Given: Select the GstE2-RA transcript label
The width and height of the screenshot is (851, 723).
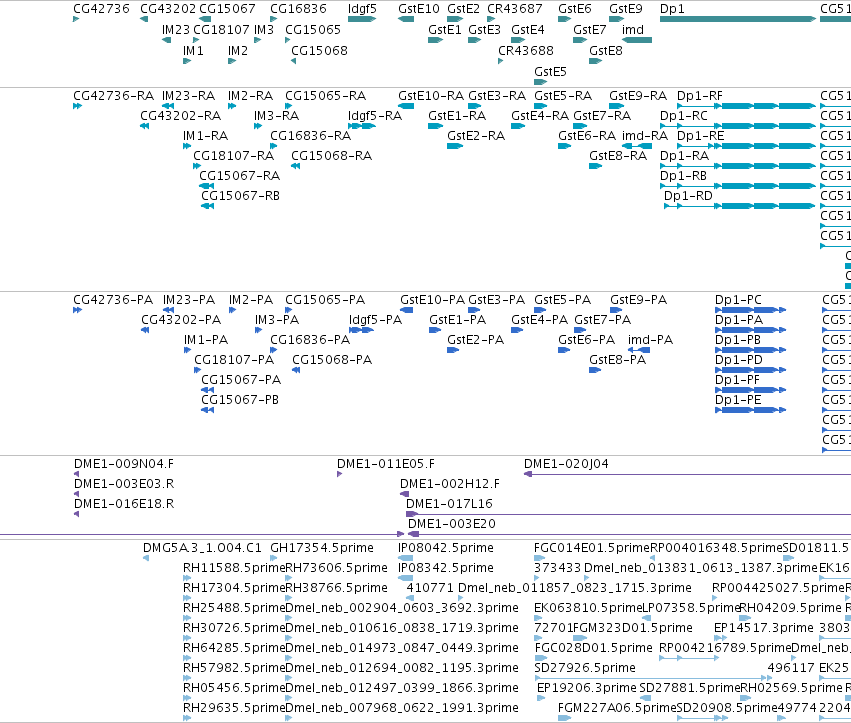Looking at the screenshot, I should 476,136.
